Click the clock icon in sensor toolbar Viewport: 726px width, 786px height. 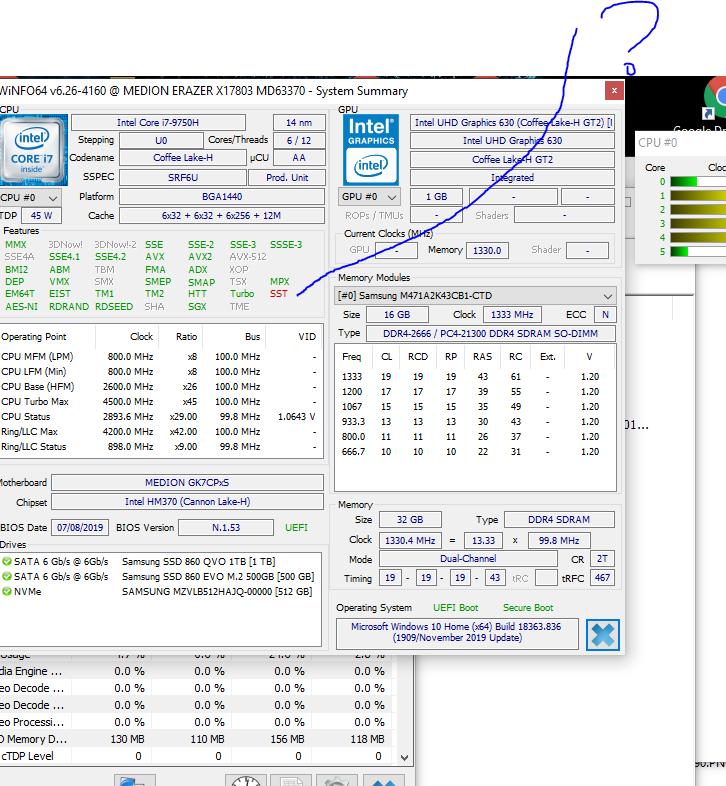point(243,779)
